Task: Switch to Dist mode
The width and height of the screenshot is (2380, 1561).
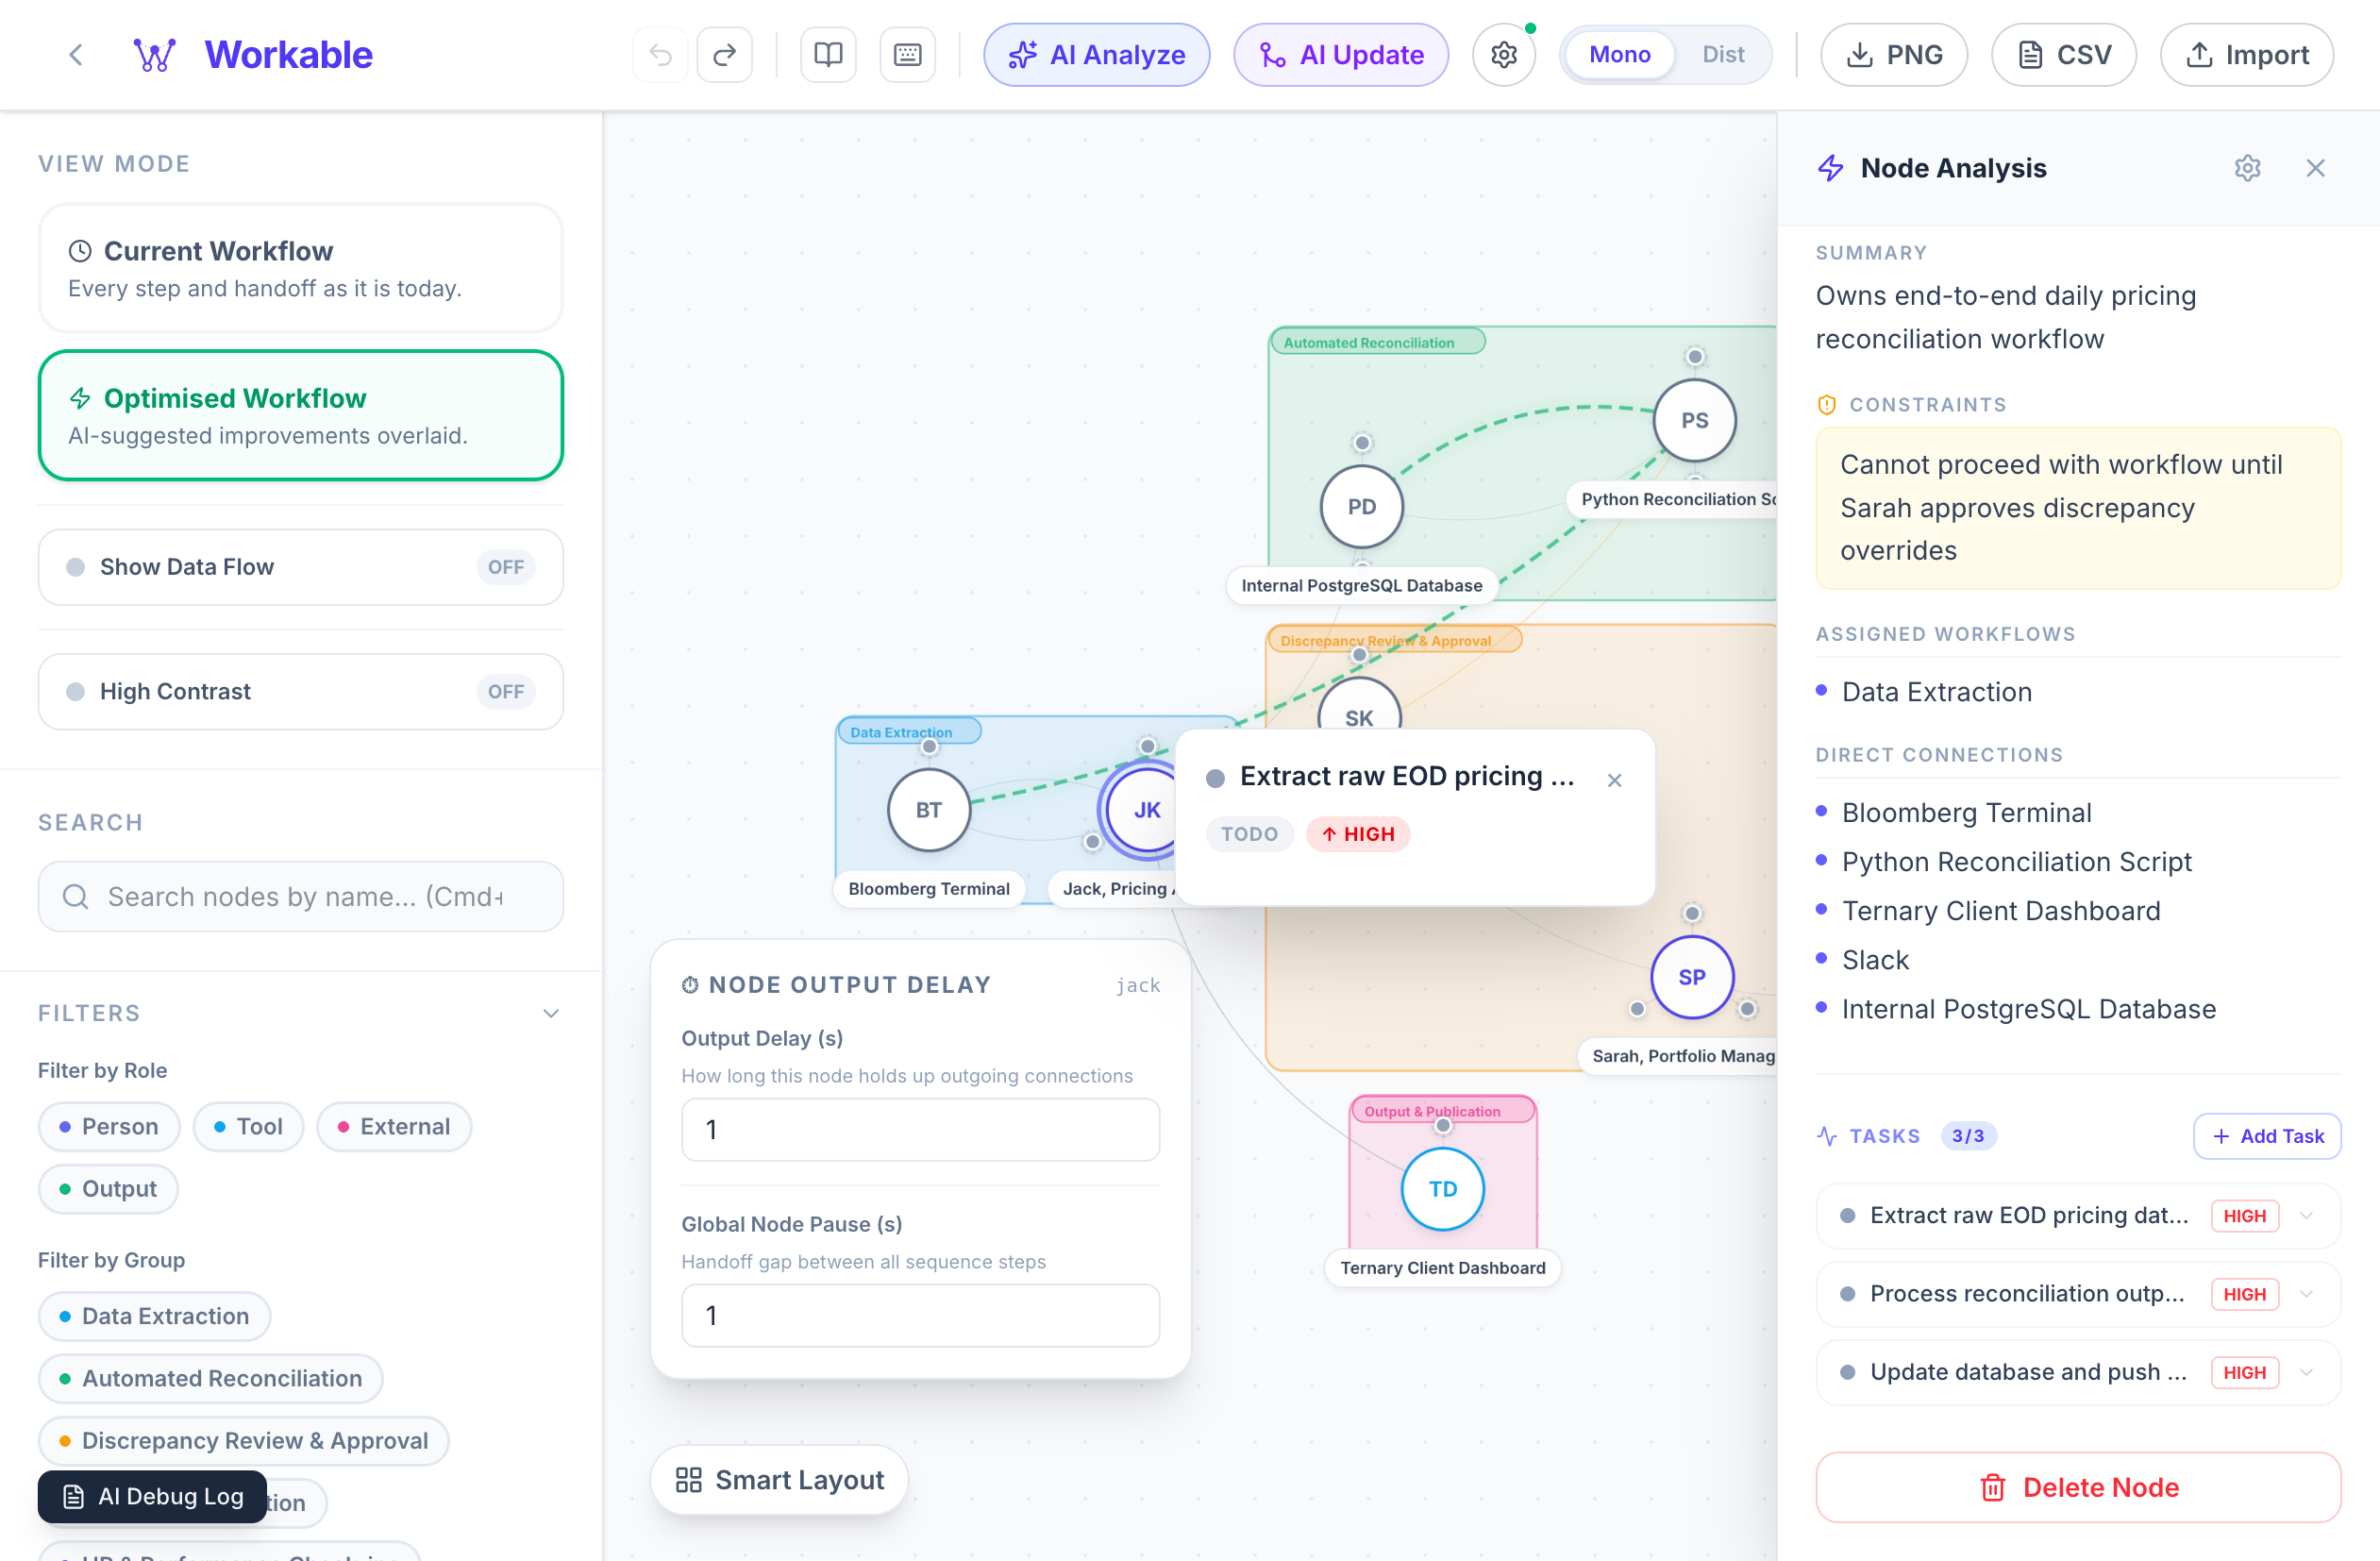Action: click(x=1722, y=54)
